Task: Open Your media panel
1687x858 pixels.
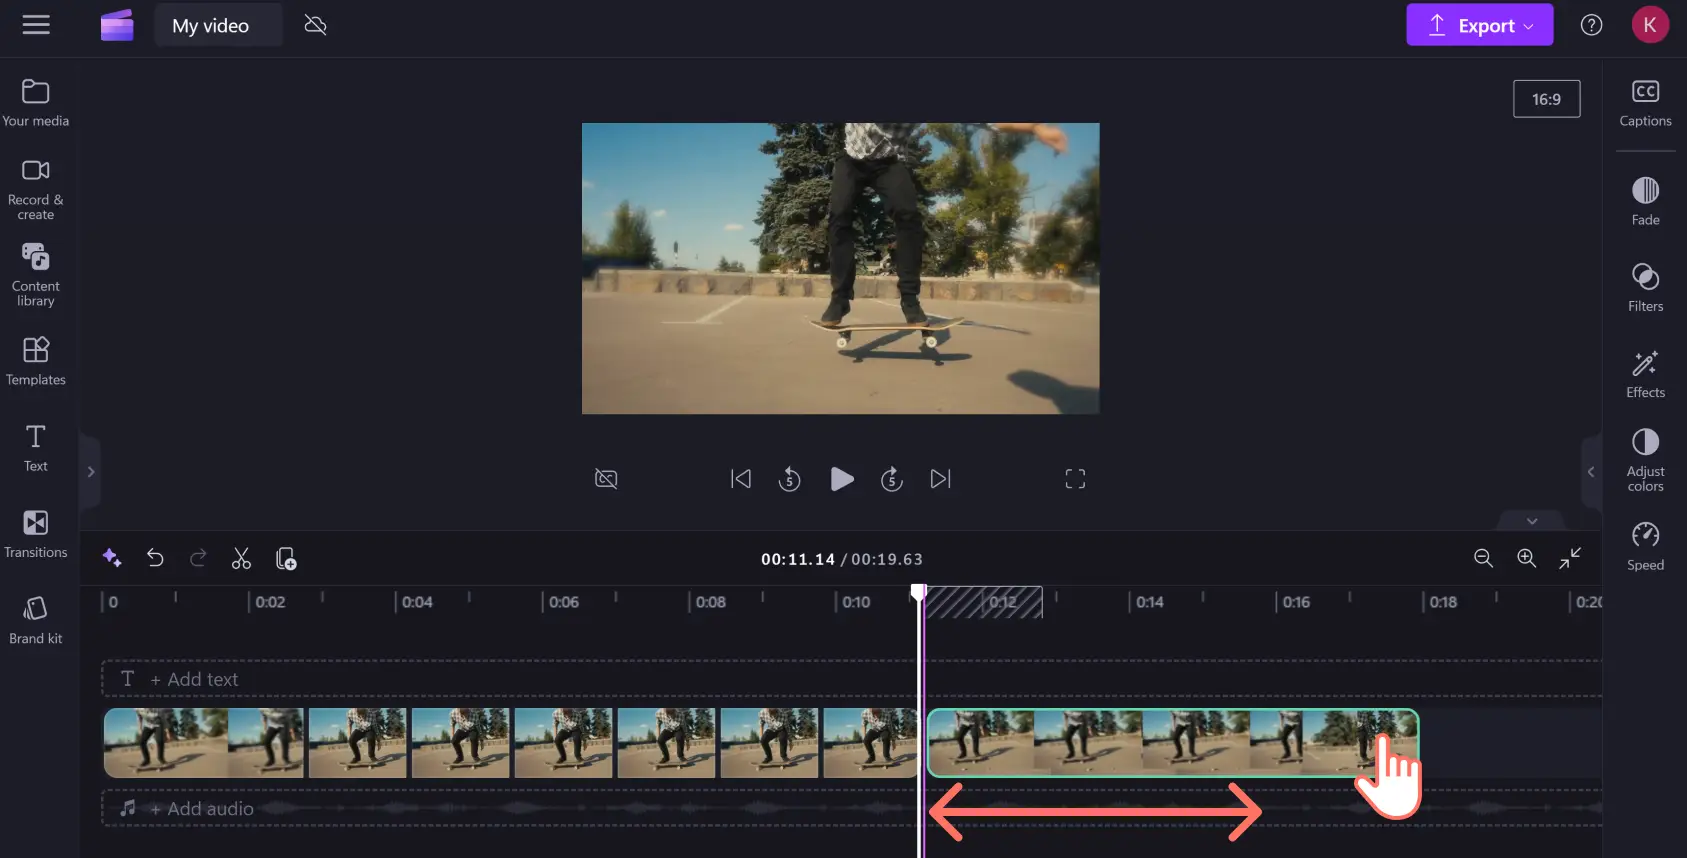Action: pos(36,103)
